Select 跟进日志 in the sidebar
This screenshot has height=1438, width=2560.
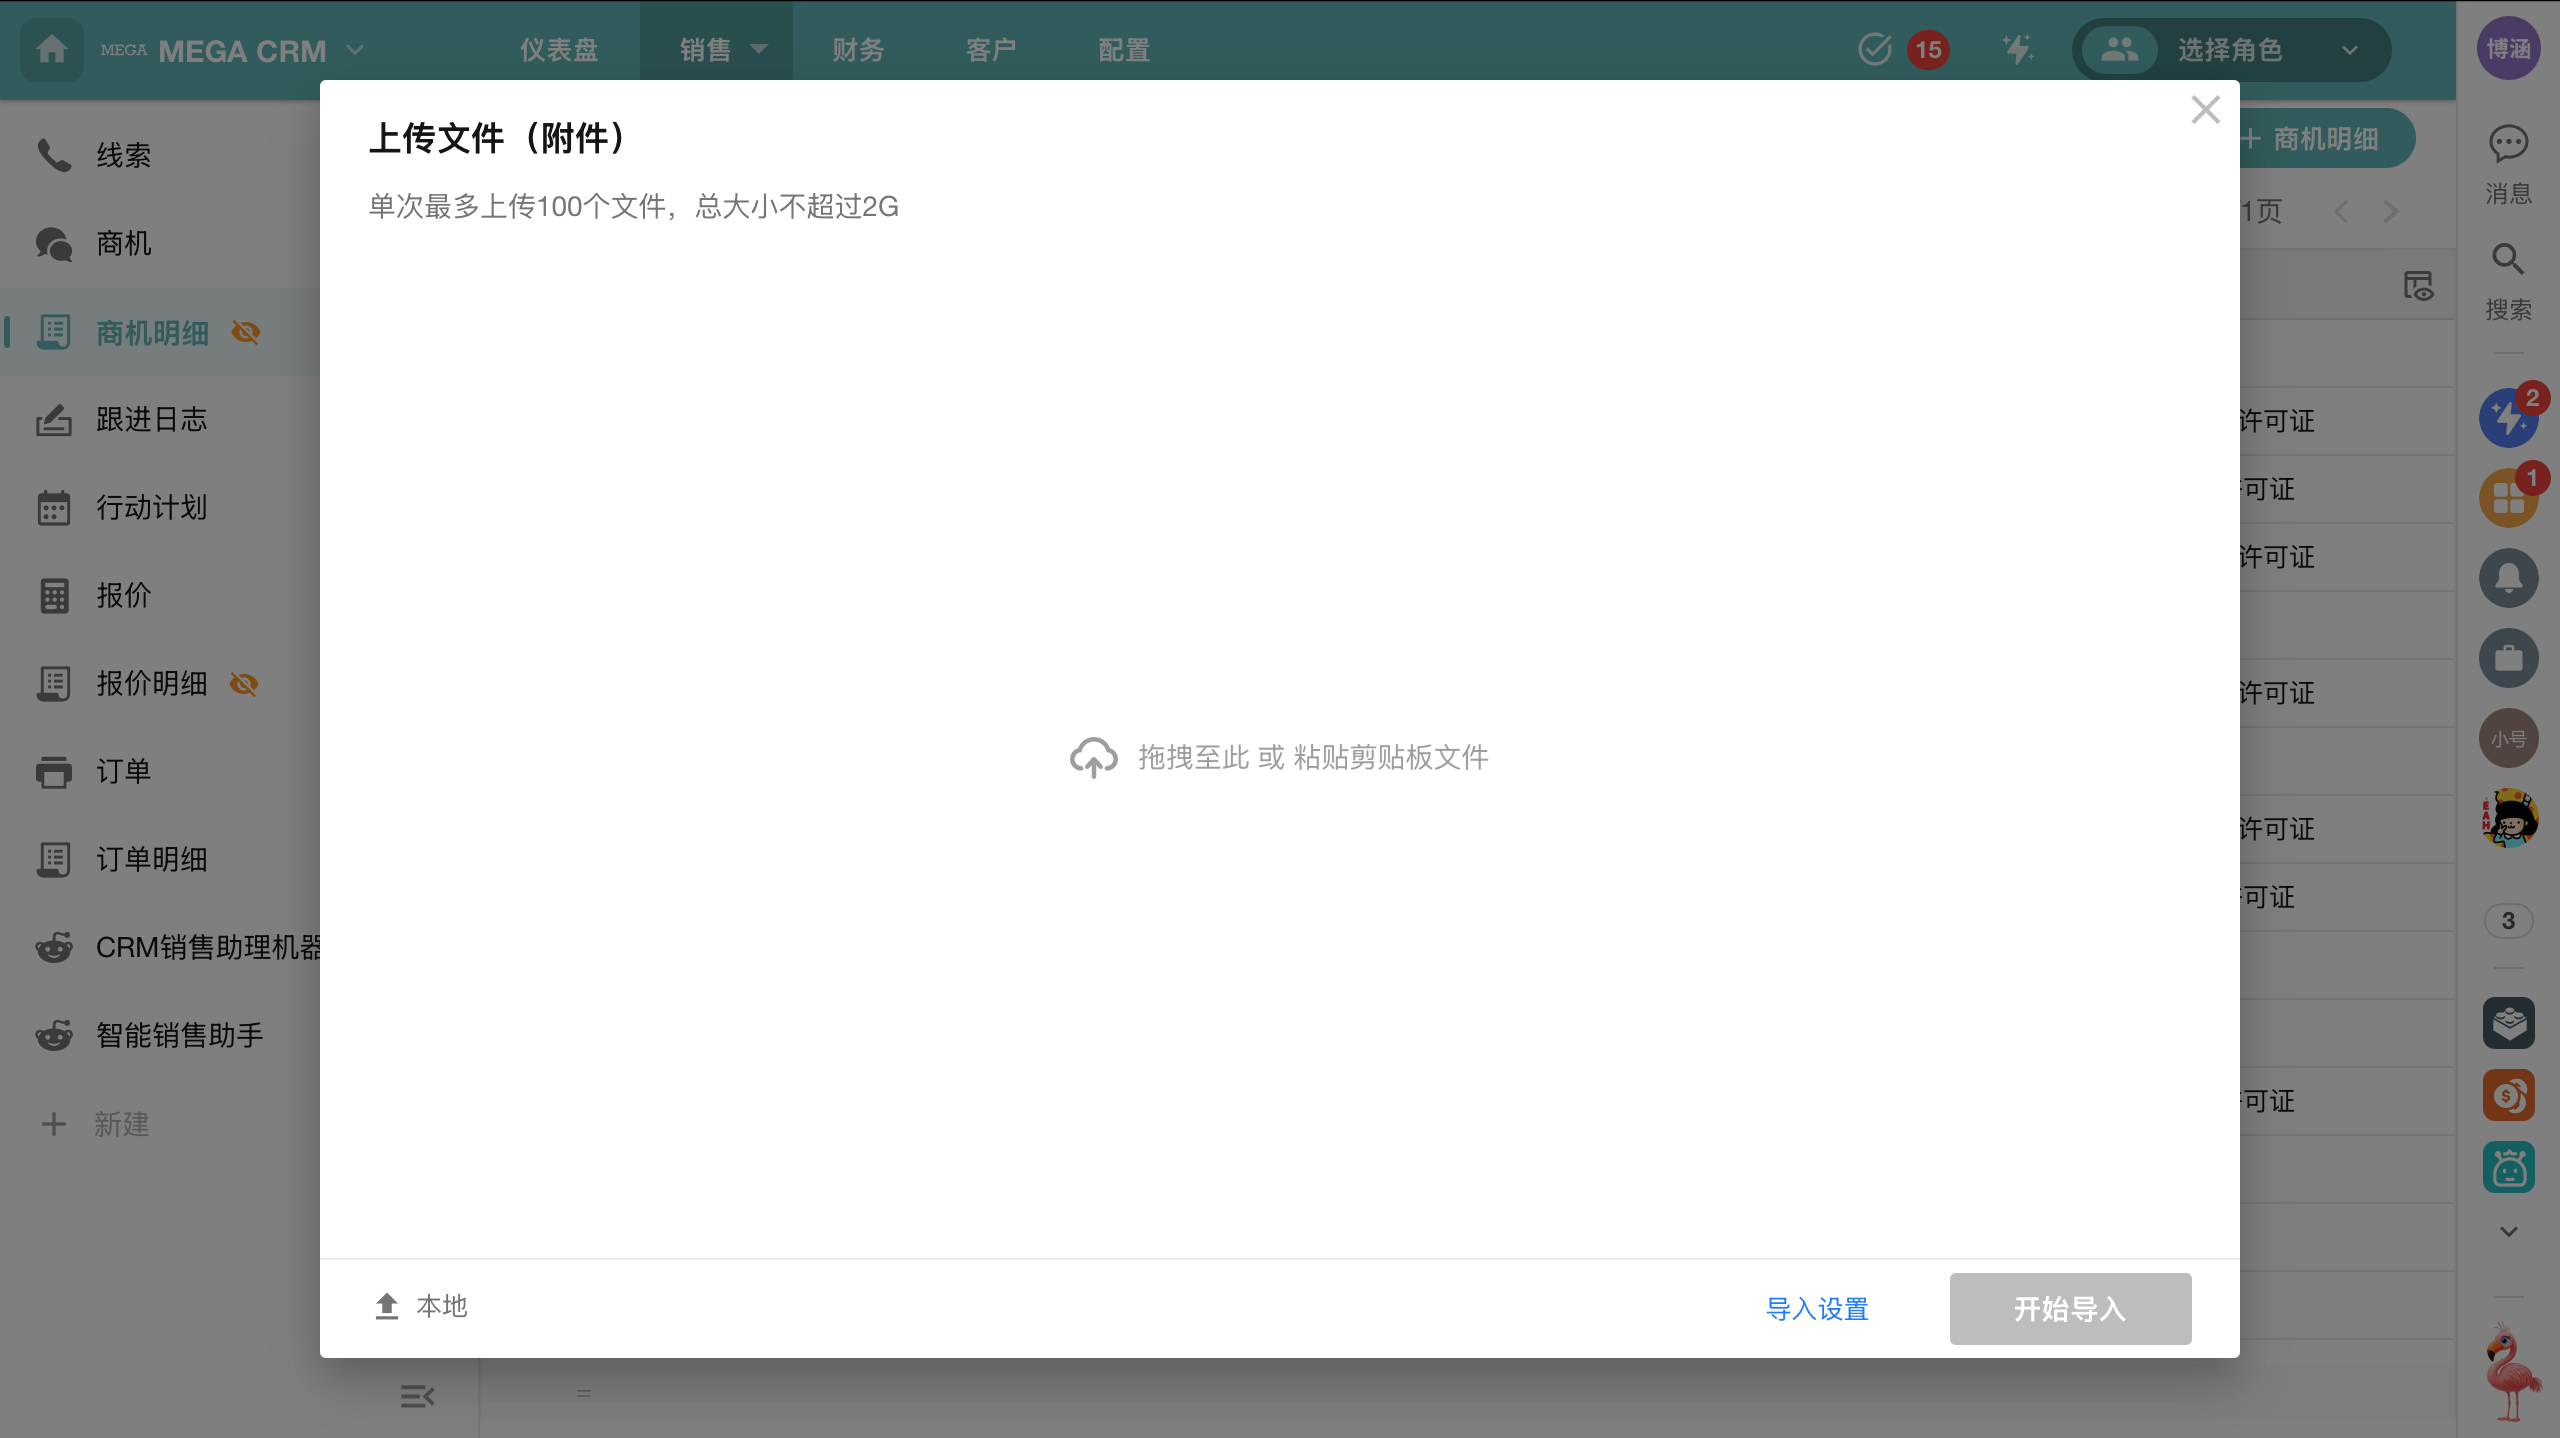[x=152, y=420]
